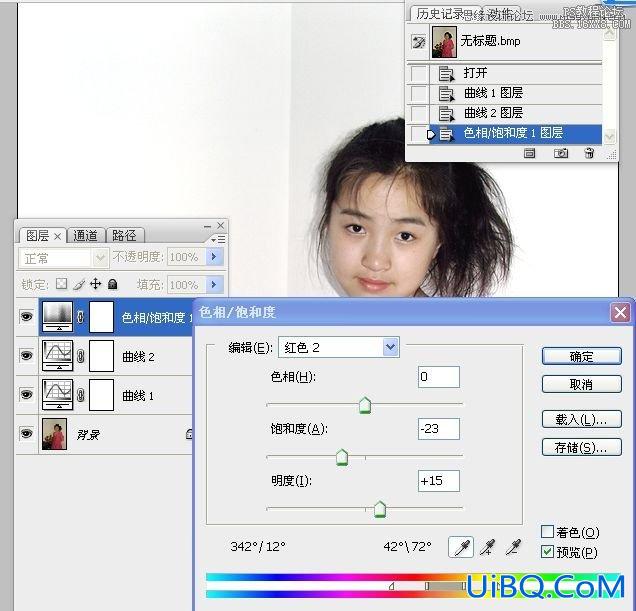636x611 pixels.
Task: Close the 色相/饱和度 dialog
Action: coord(620,312)
